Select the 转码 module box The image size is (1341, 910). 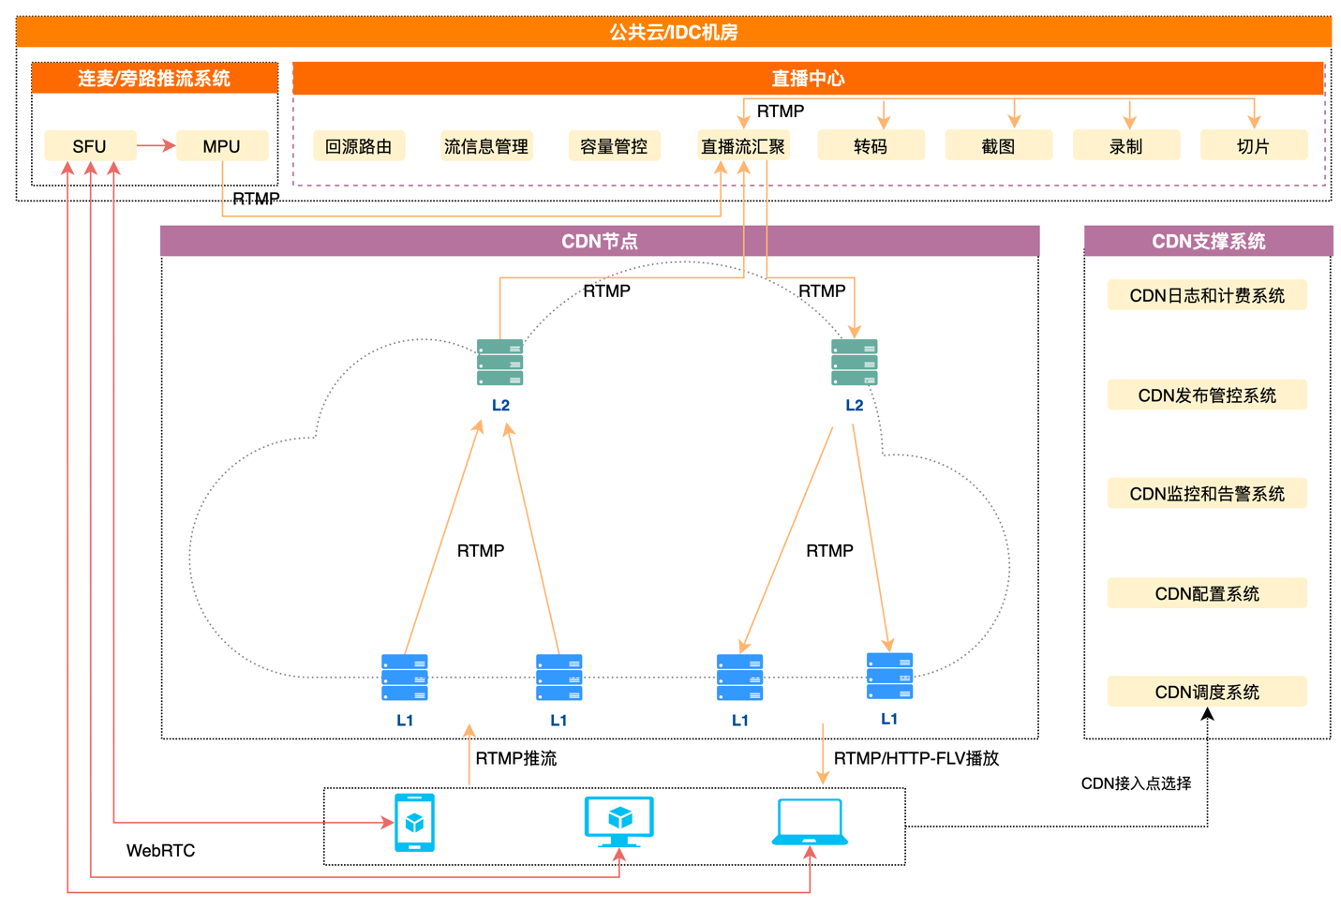871,146
